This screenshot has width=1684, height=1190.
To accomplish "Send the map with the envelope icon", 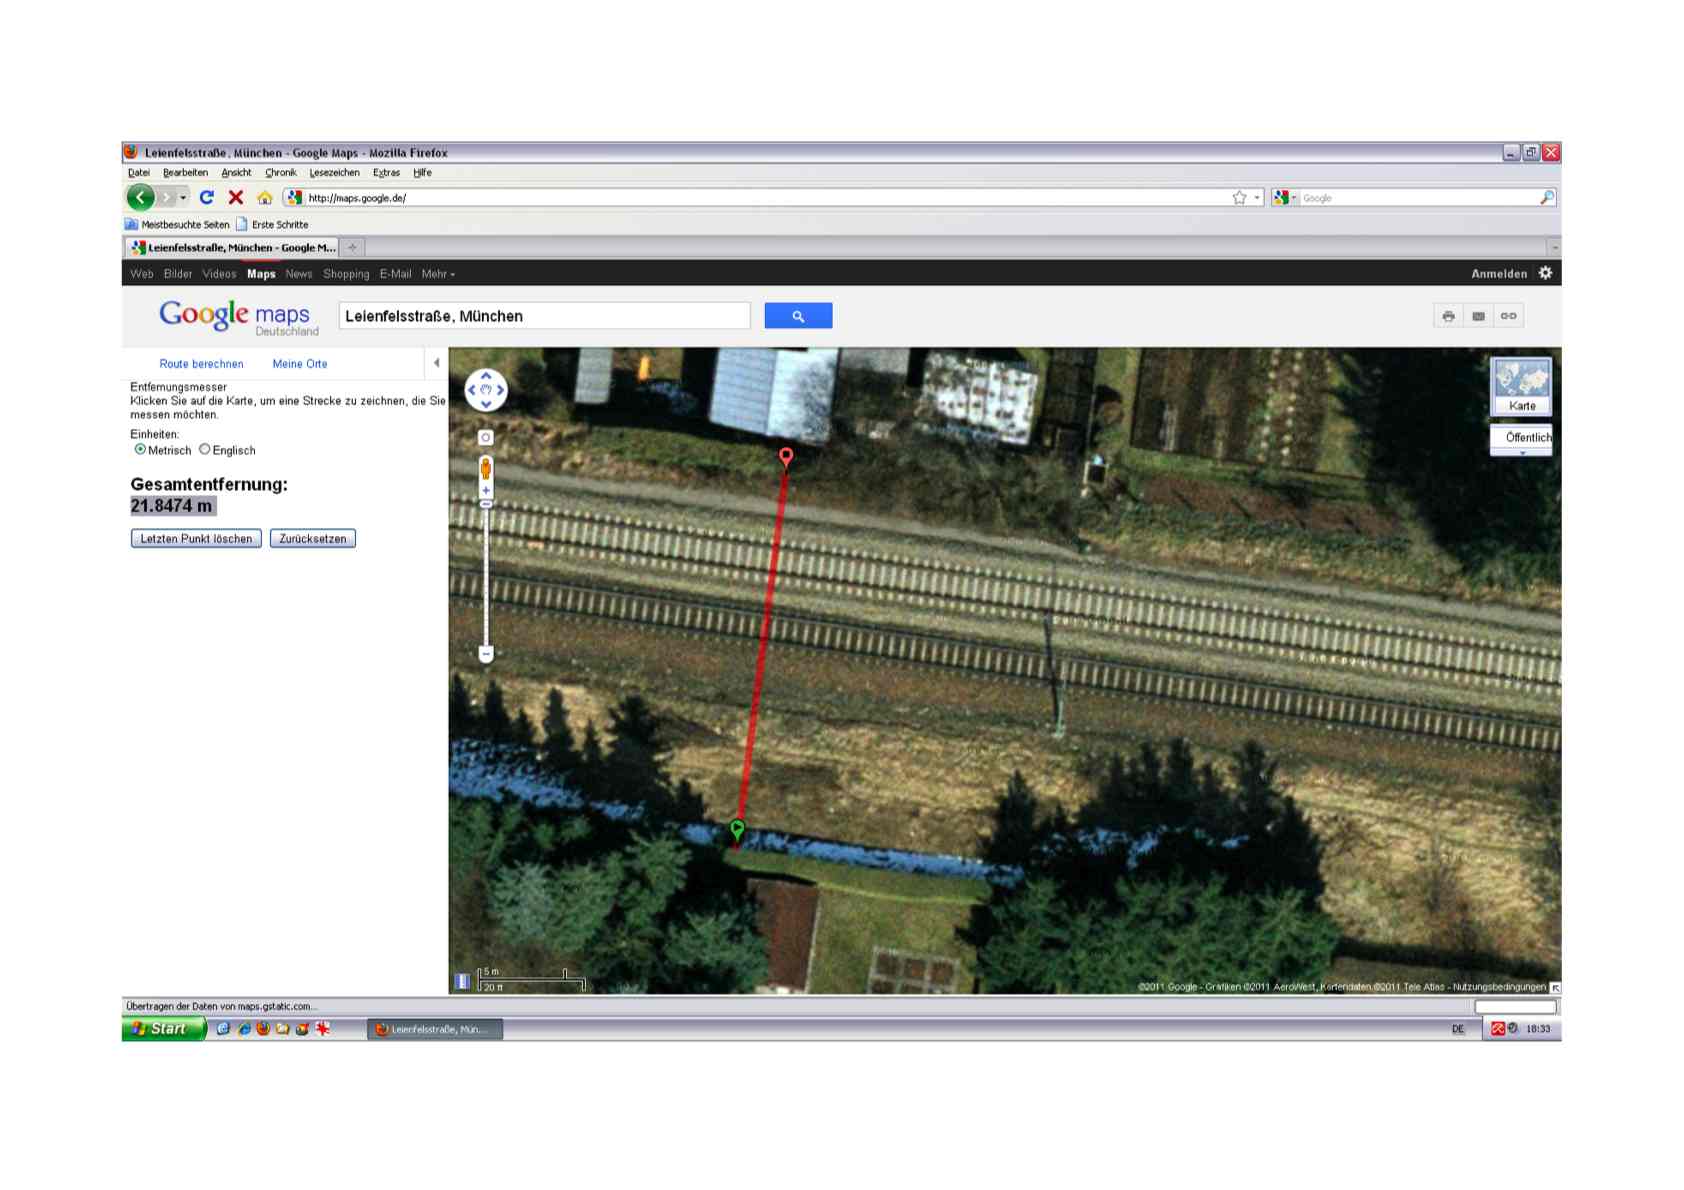I will (x=1478, y=316).
